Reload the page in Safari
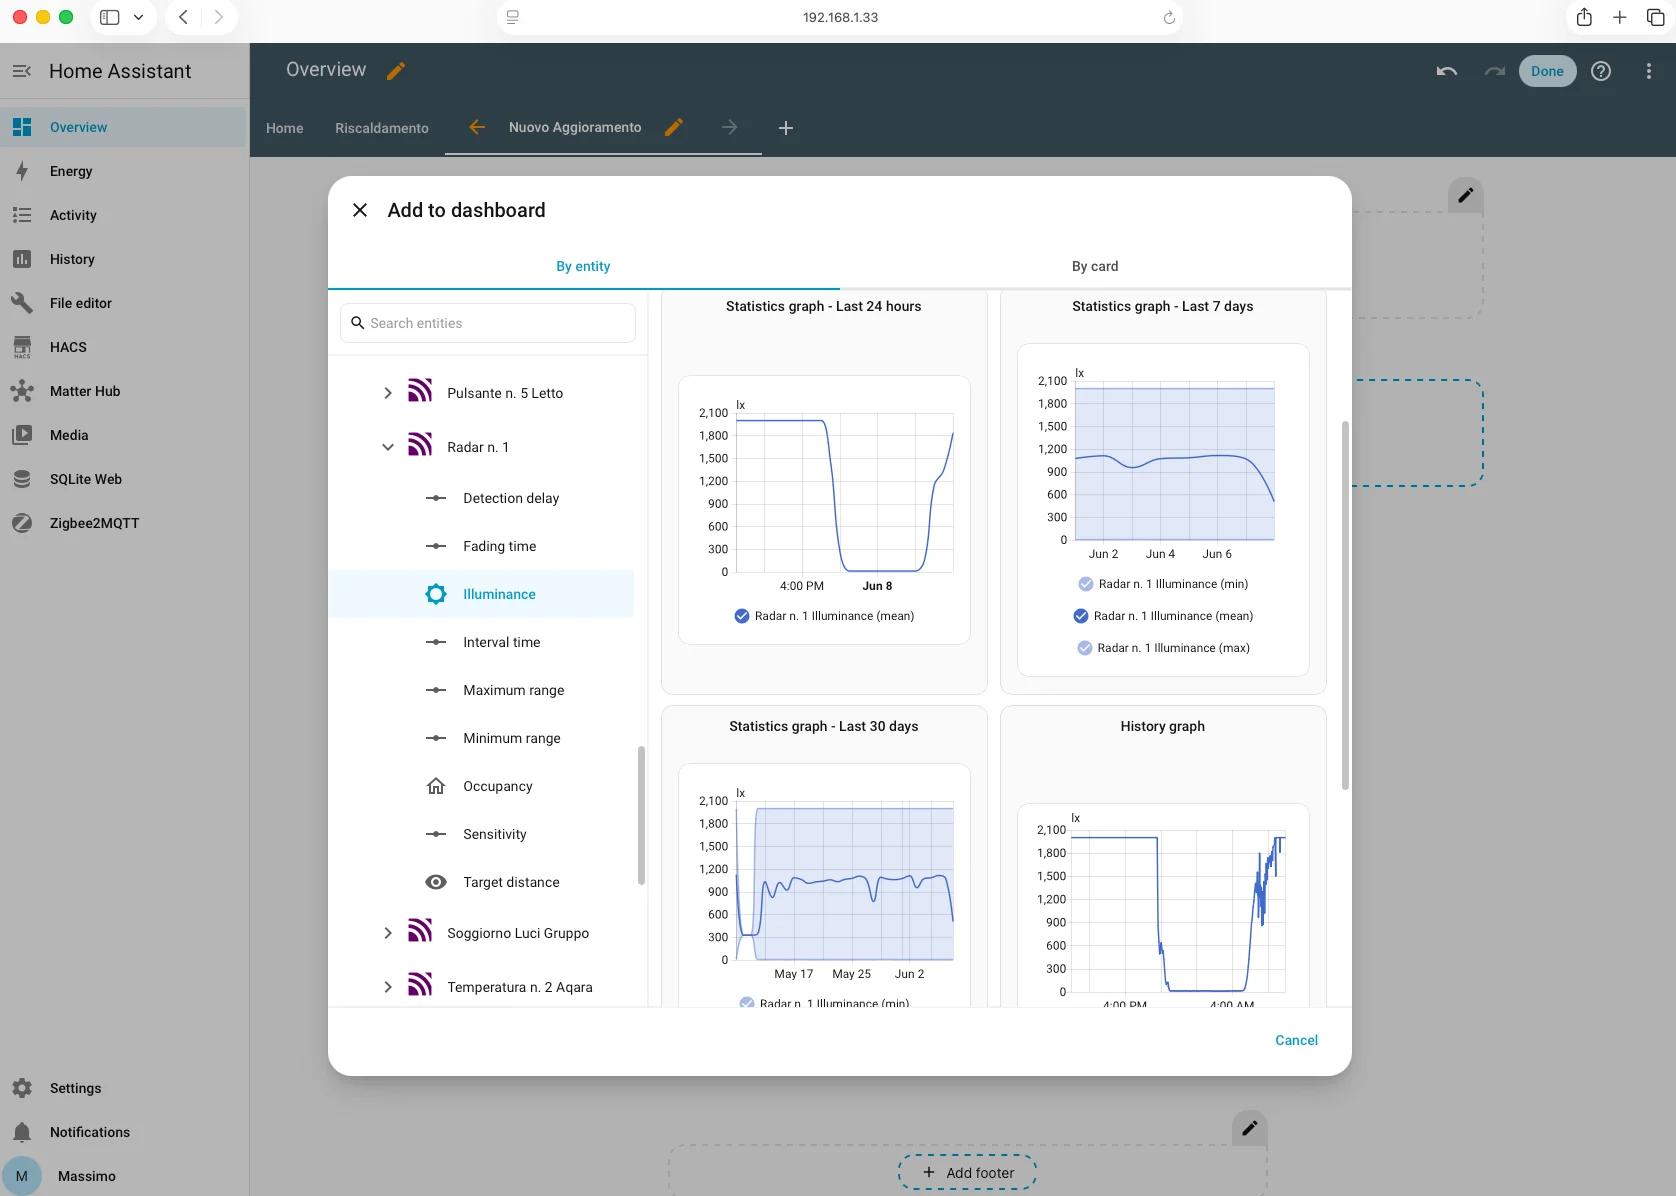Viewport: 1676px width, 1196px height. [1169, 17]
